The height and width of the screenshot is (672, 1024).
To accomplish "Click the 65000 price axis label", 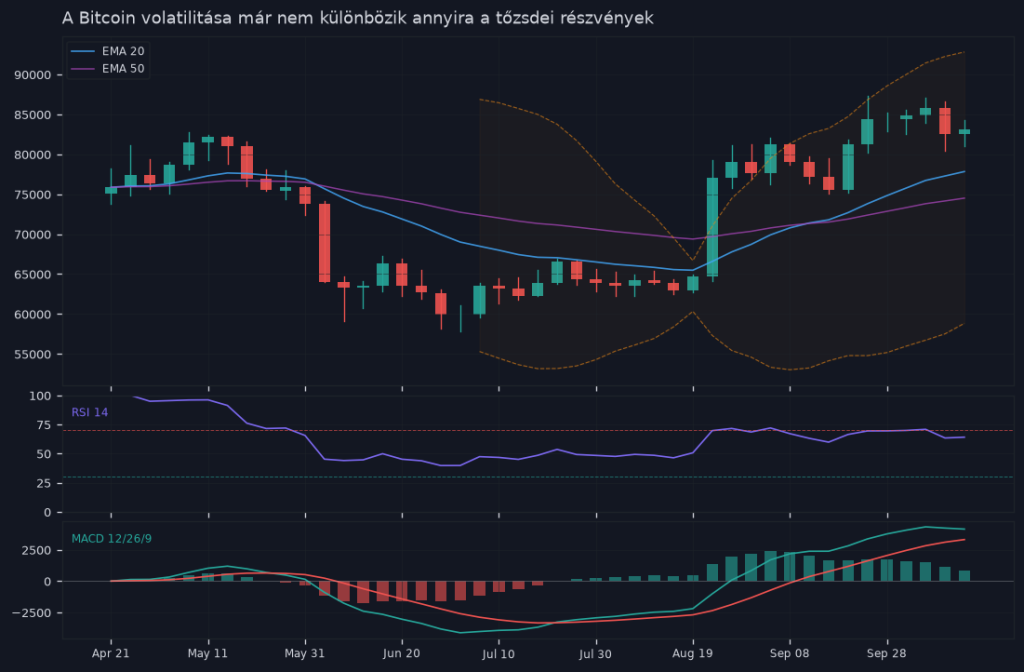I will pyautogui.click(x=33, y=274).
